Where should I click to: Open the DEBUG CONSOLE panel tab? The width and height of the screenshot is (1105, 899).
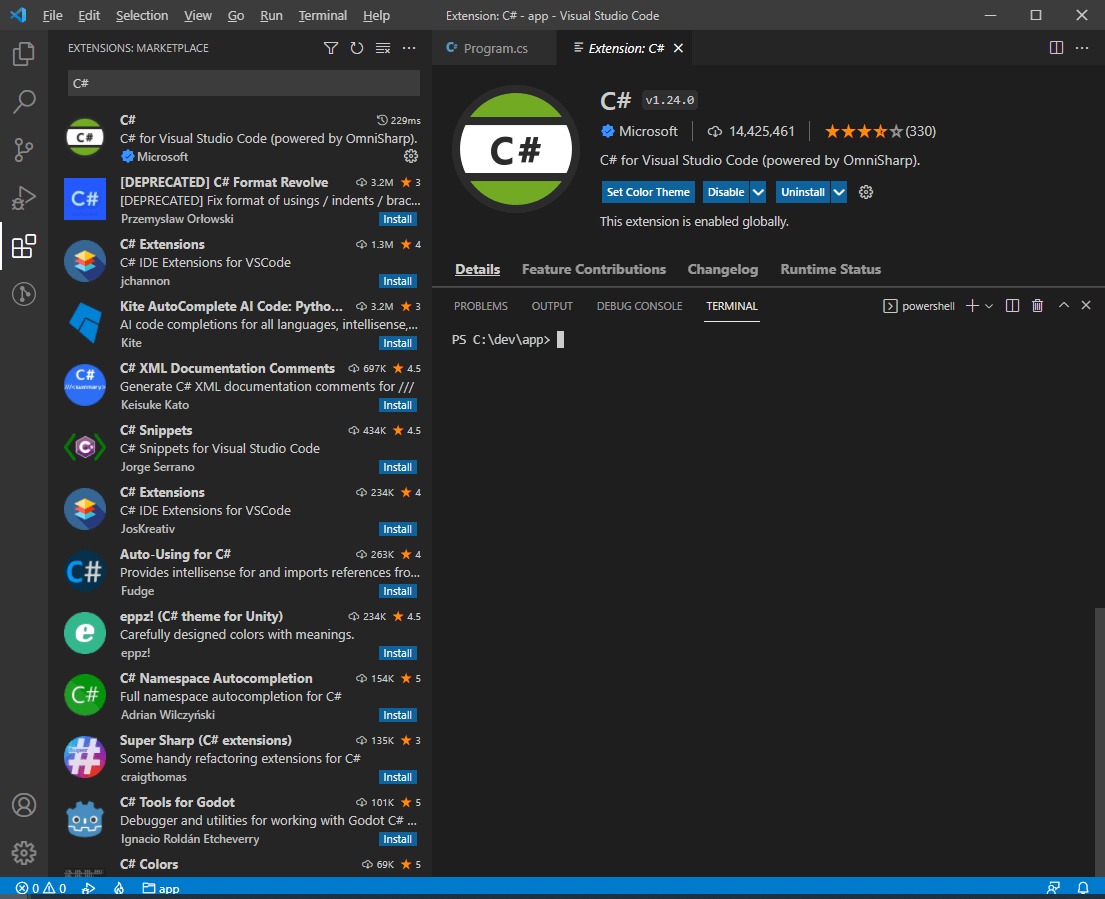639,306
